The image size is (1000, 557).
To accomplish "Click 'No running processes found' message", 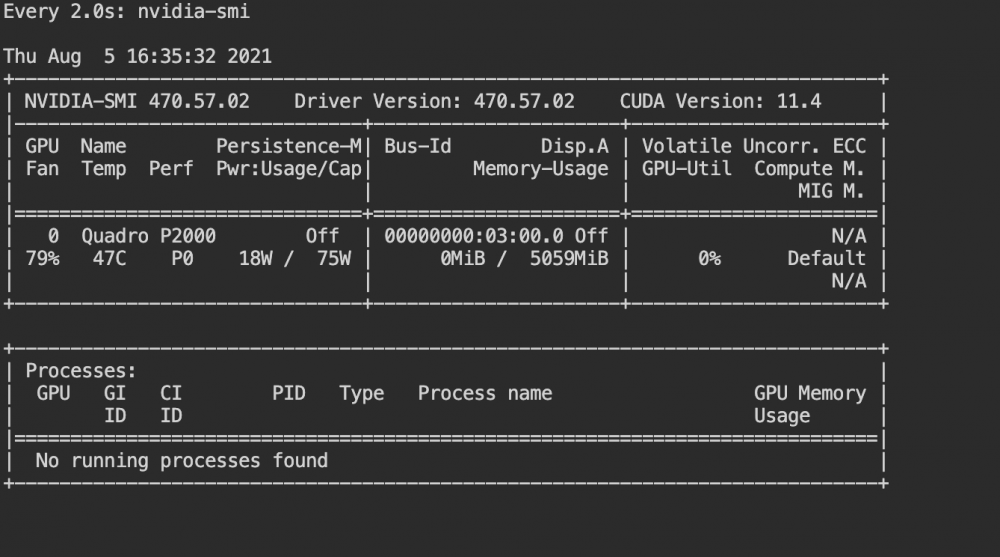I will tap(182, 461).
